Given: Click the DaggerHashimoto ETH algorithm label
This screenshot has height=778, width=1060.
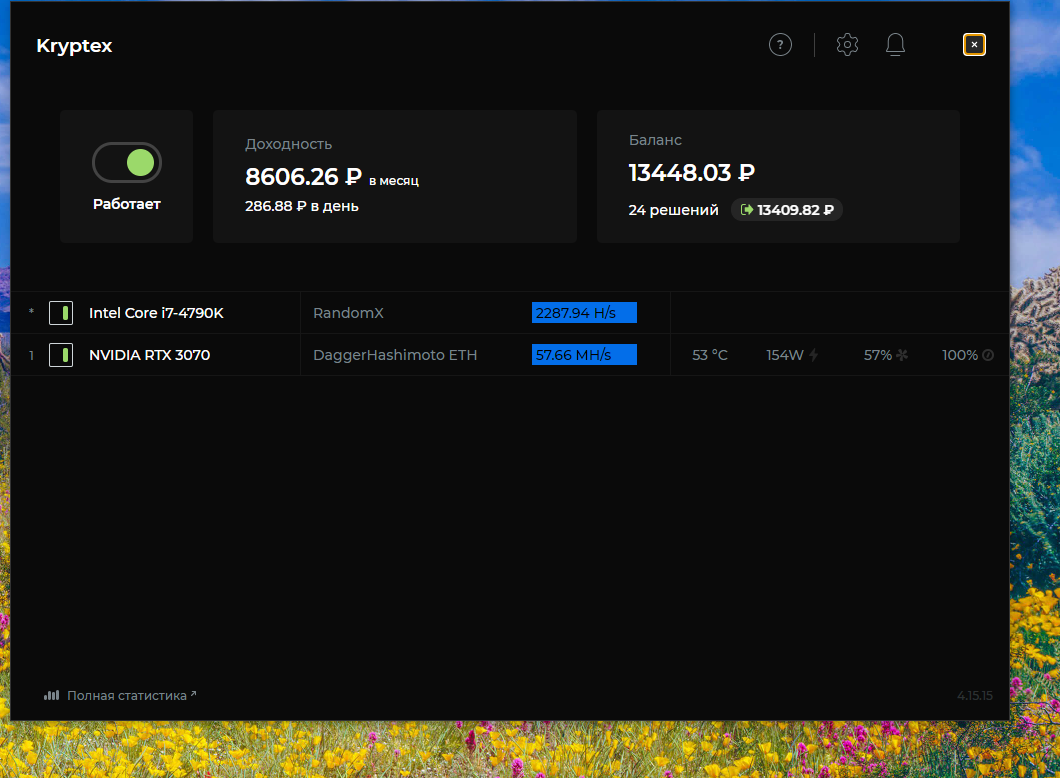Looking at the screenshot, I should tap(395, 355).
